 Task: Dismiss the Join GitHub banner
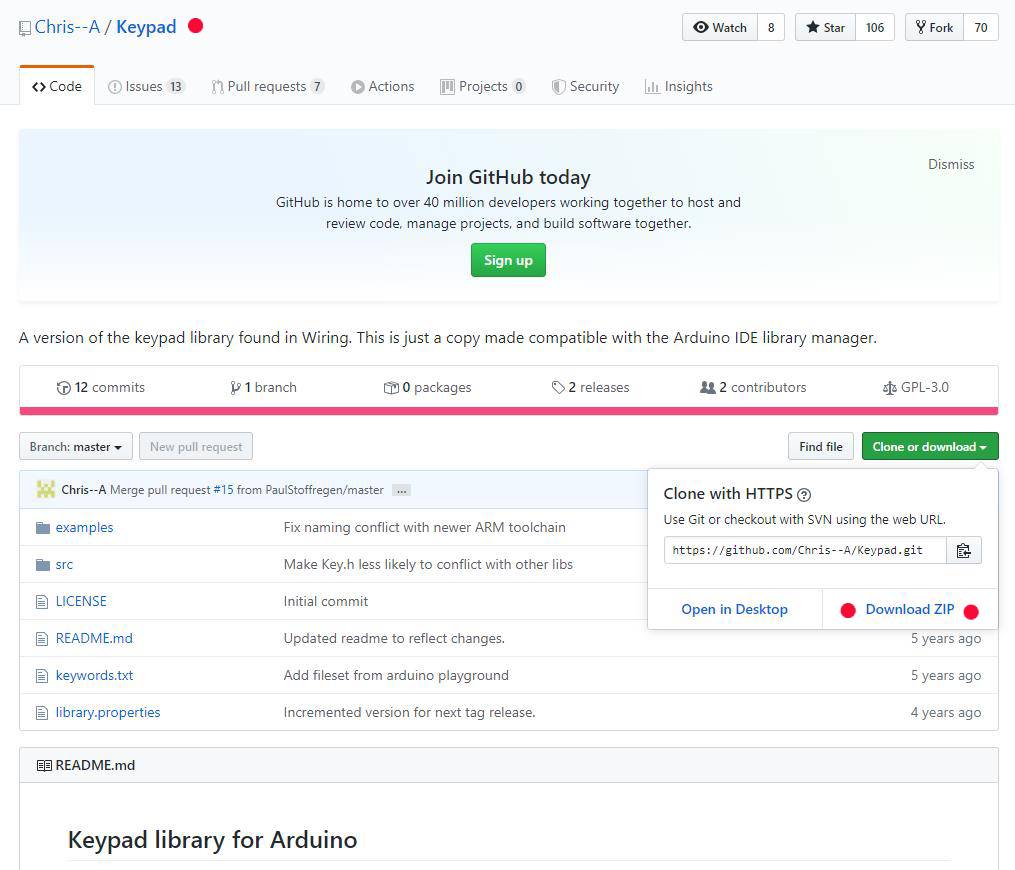[951, 164]
